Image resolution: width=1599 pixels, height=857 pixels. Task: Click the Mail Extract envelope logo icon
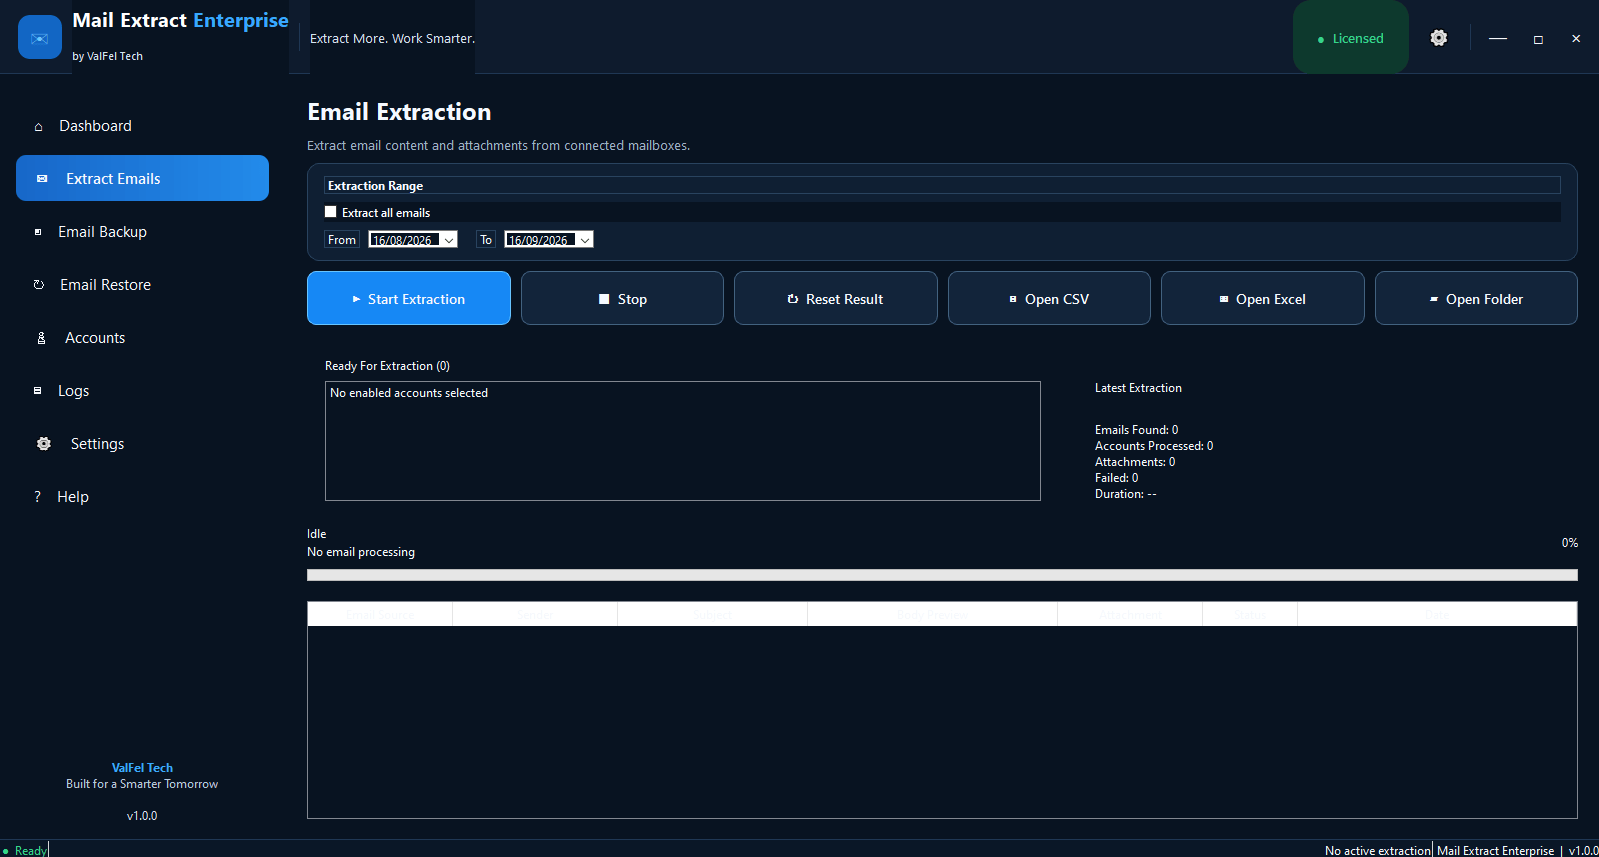coord(40,37)
